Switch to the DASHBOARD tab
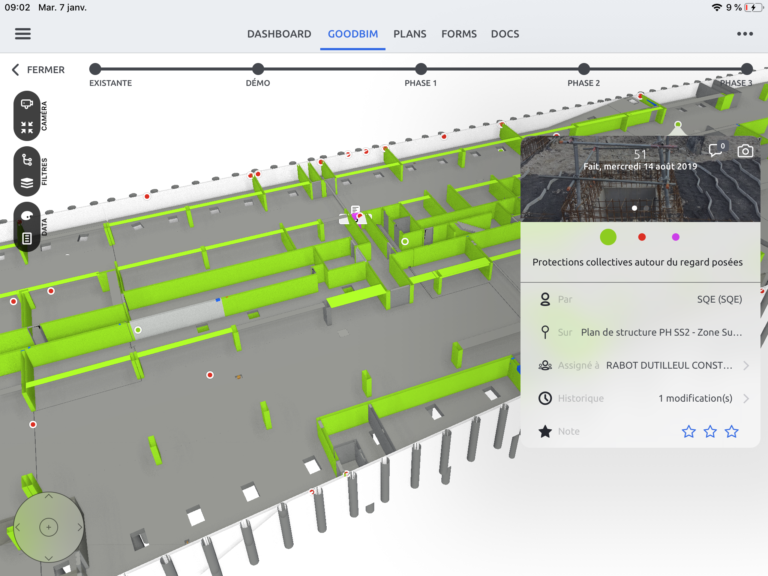Image resolution: width=768 pixels, height=576 pixels. tap(279, 34)
